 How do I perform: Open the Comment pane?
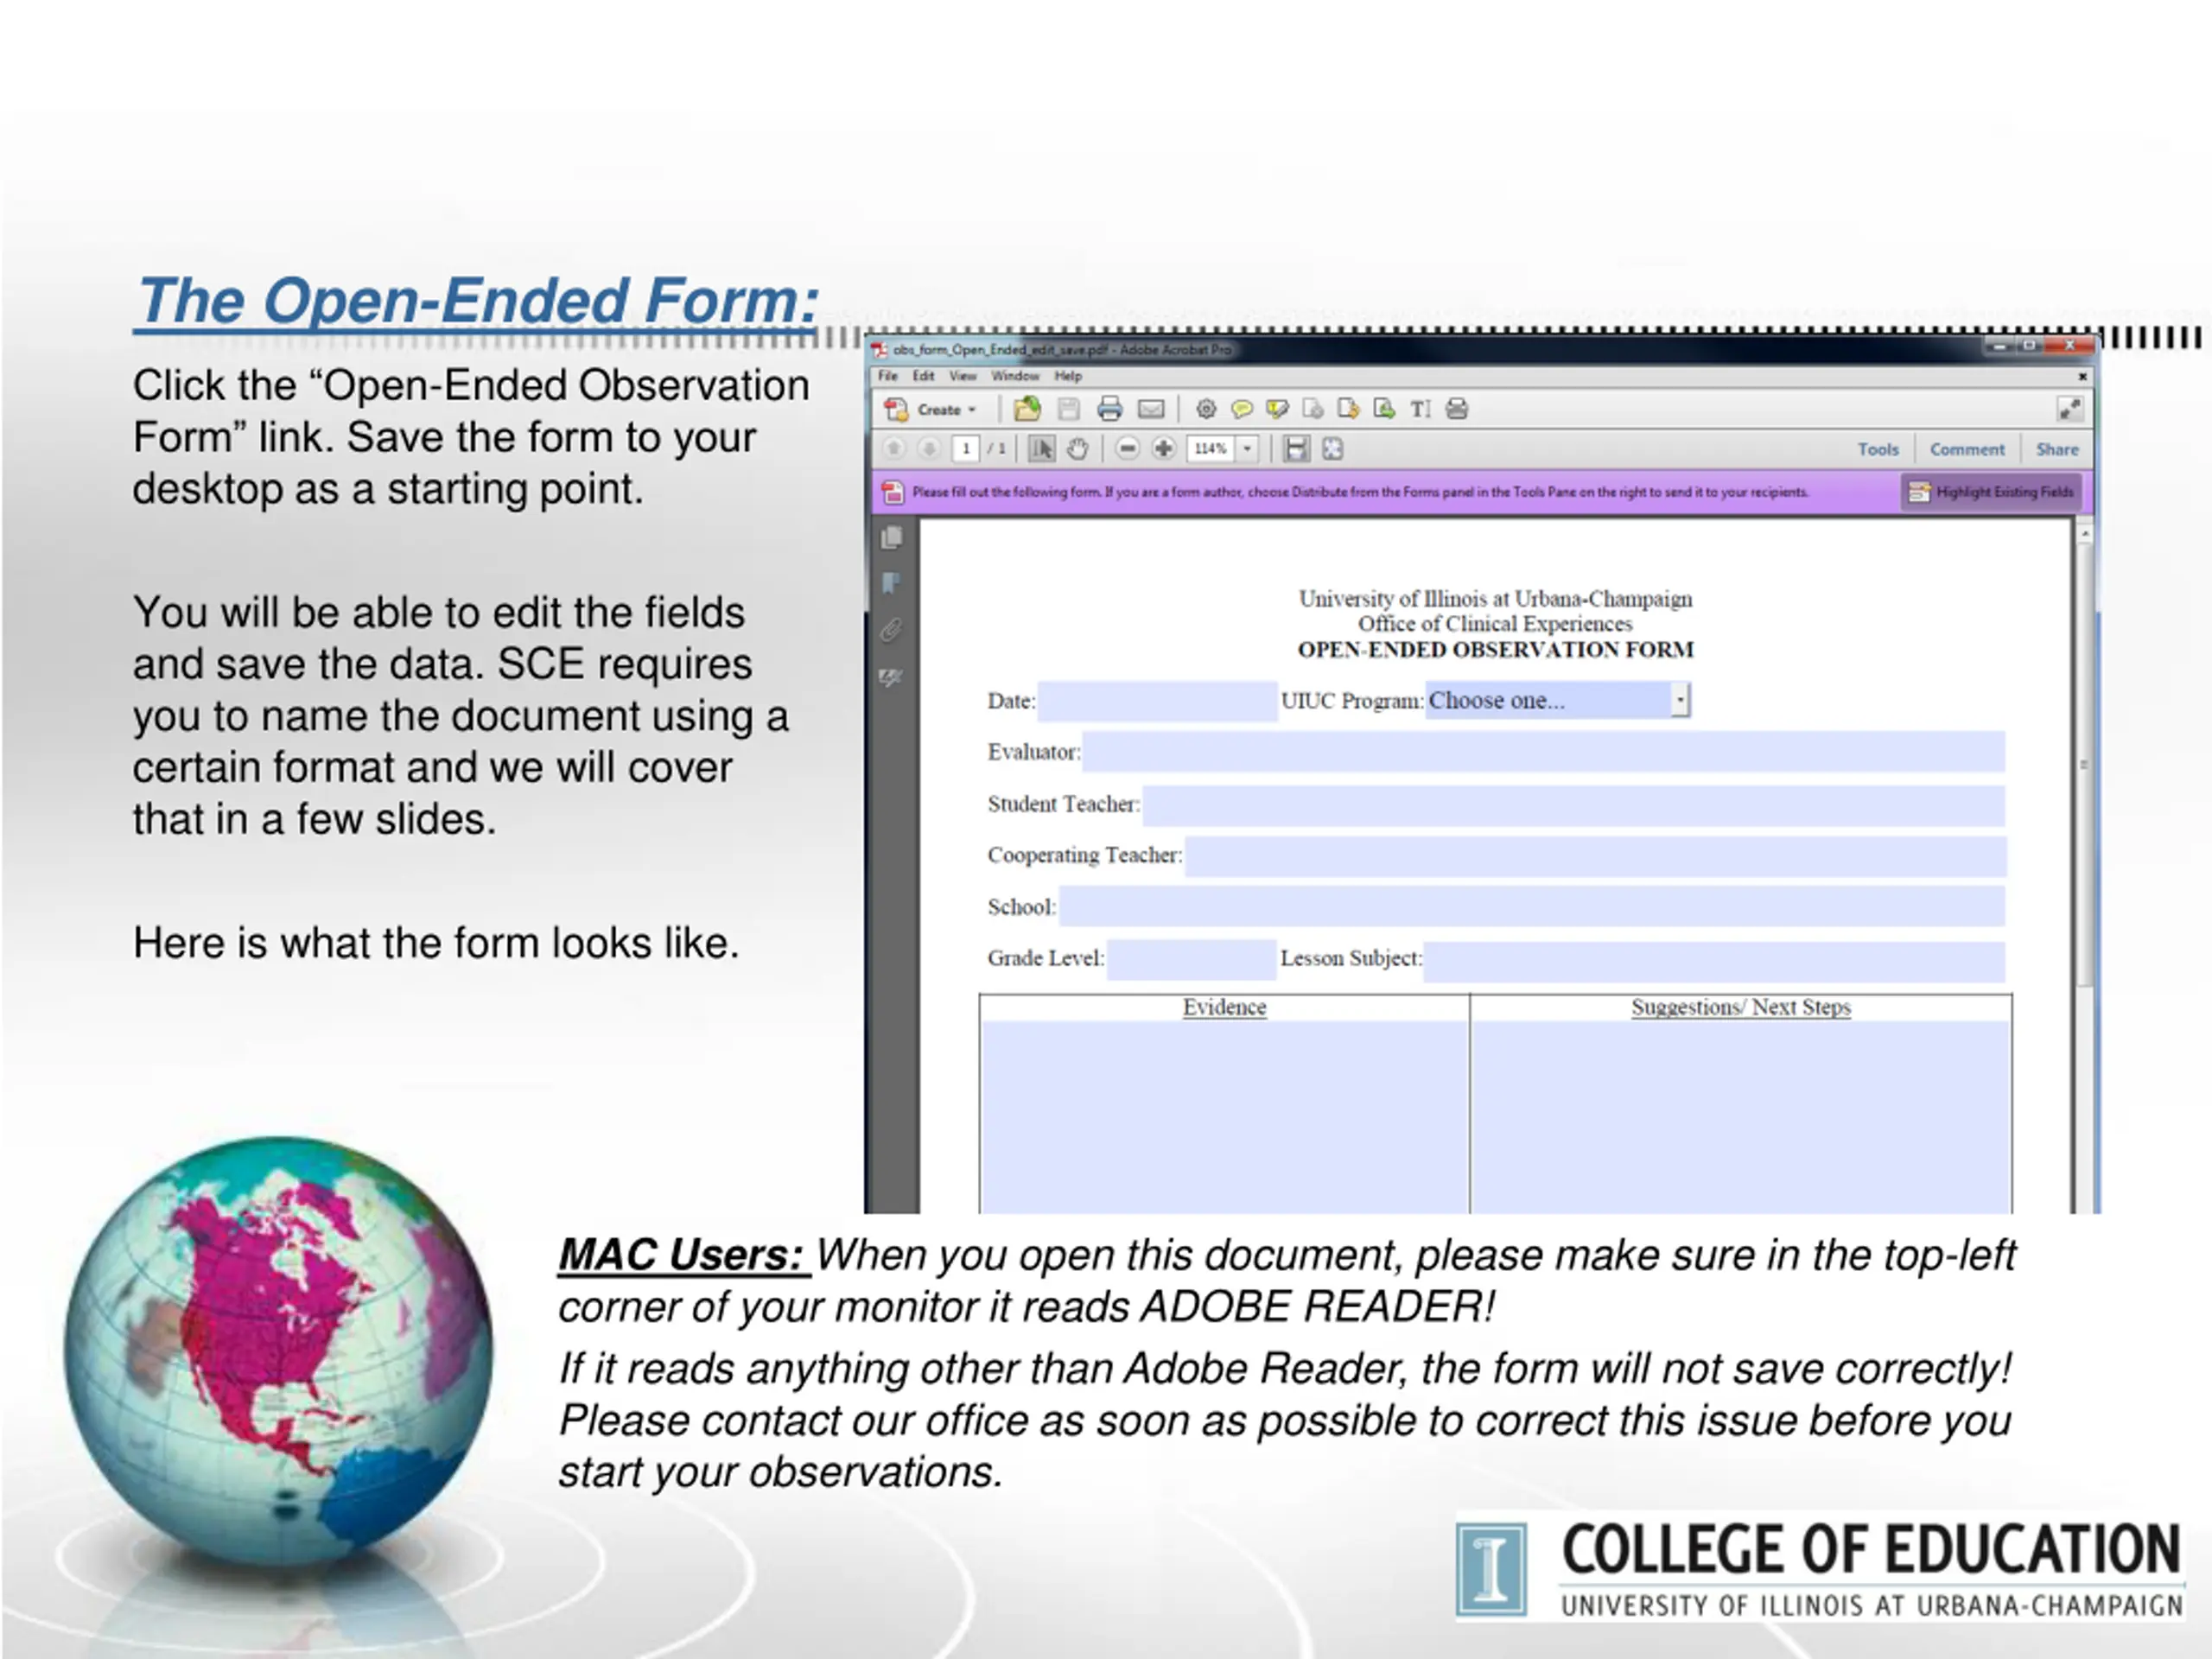pyautogui.click(x=1967, y=449)
